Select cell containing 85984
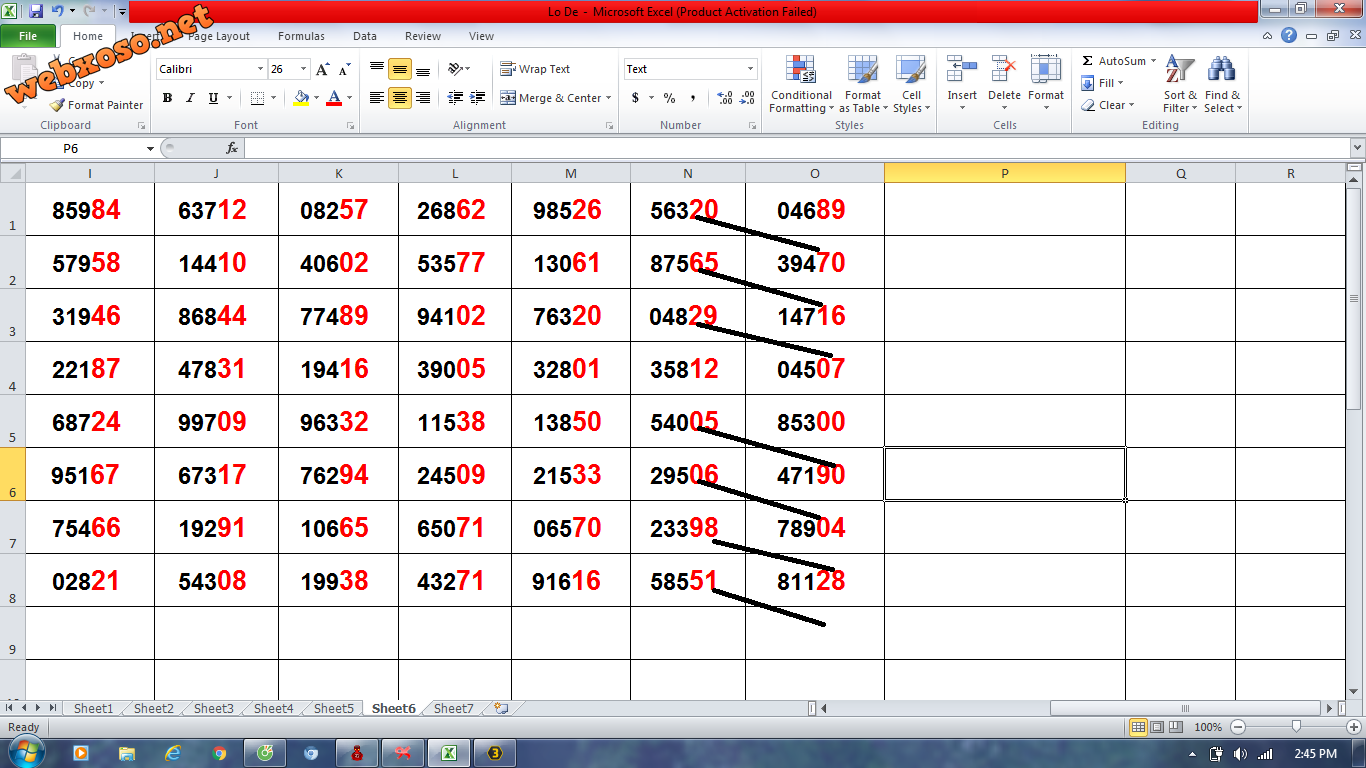Image resolution: width=1366 pixels, height=768 pixels. click(x=89, y=210)
